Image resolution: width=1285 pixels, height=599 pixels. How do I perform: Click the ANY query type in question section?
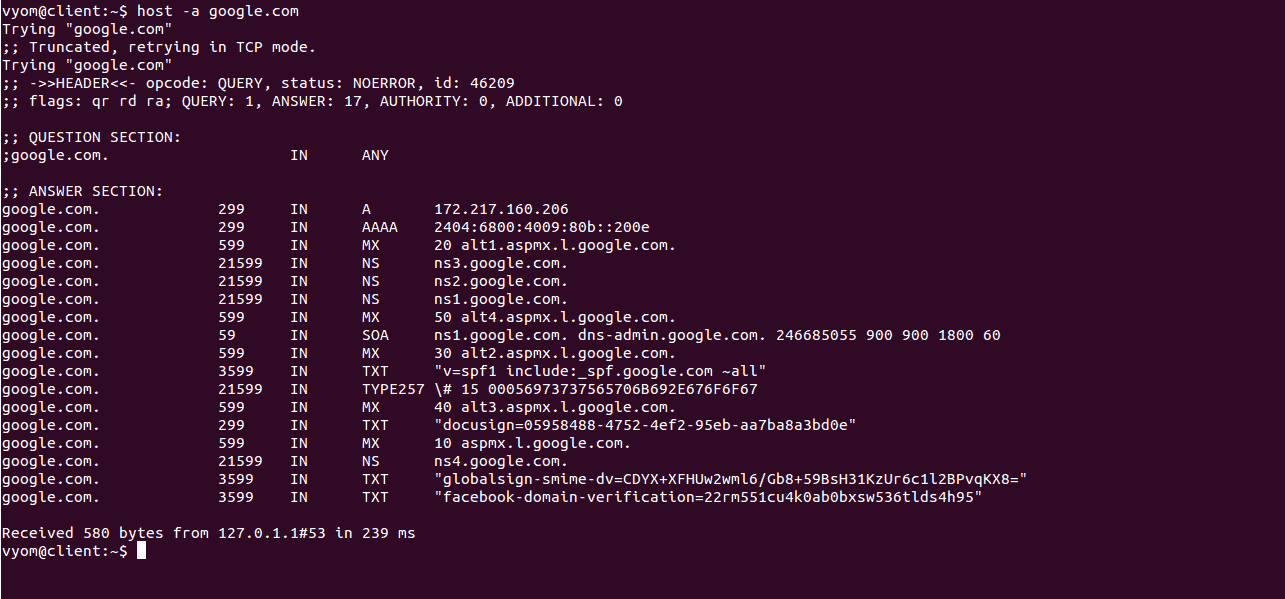point(375,155)
